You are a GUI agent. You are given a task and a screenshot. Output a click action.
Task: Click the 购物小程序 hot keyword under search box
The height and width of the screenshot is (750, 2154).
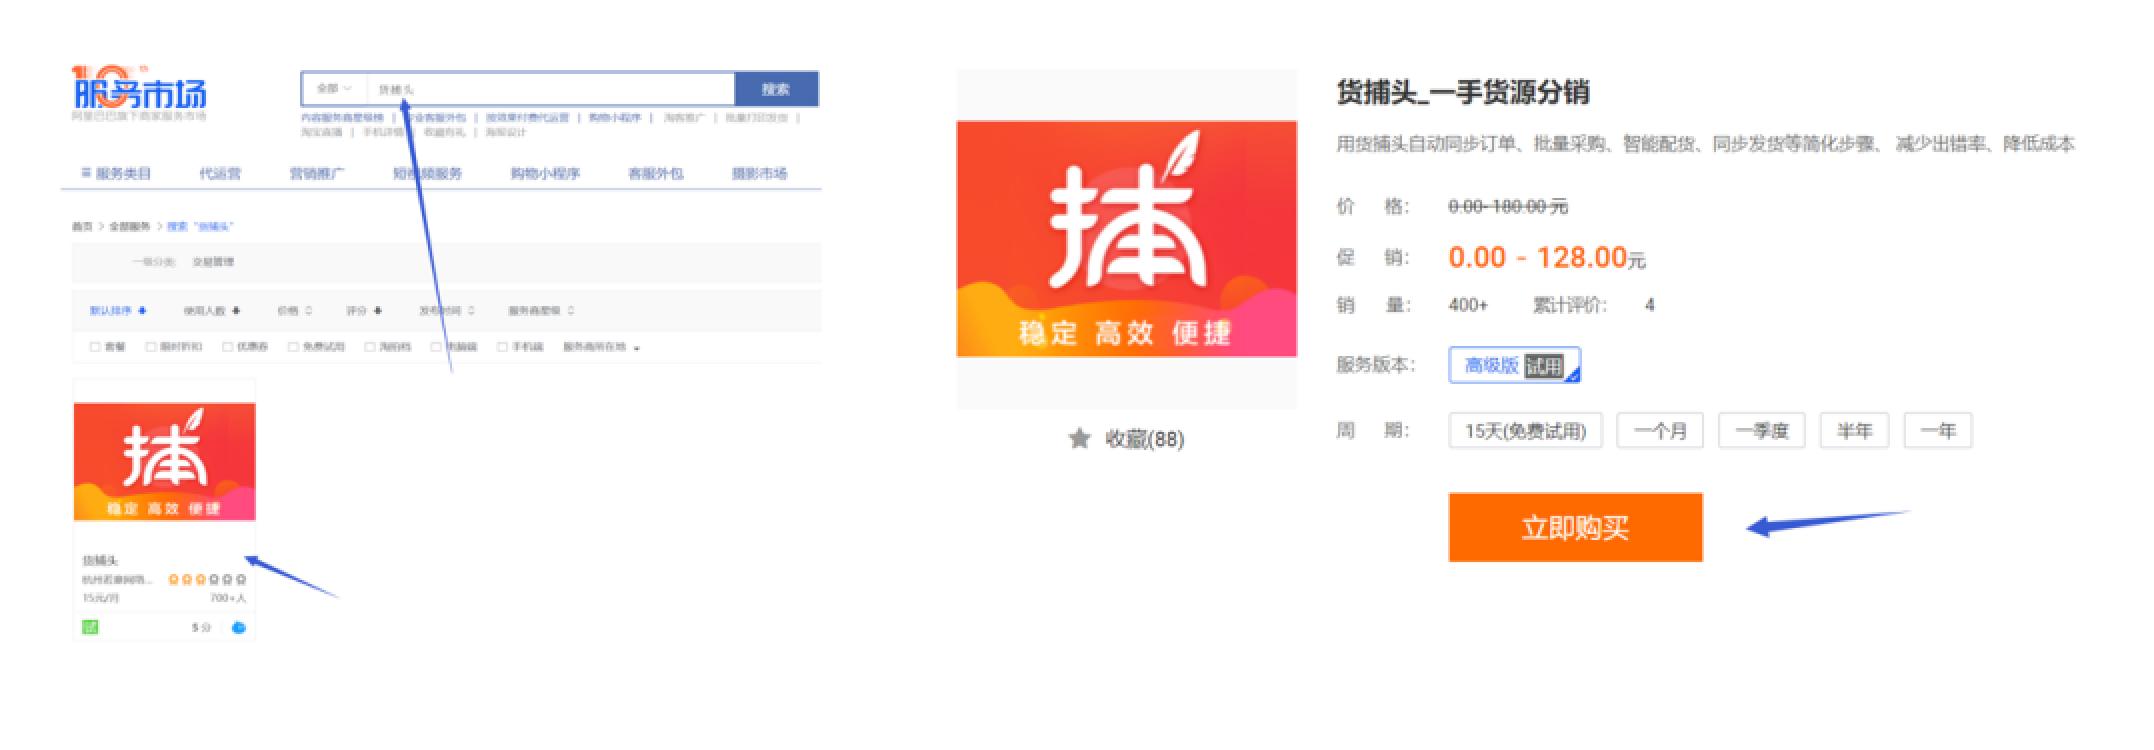tap(614, 118)
